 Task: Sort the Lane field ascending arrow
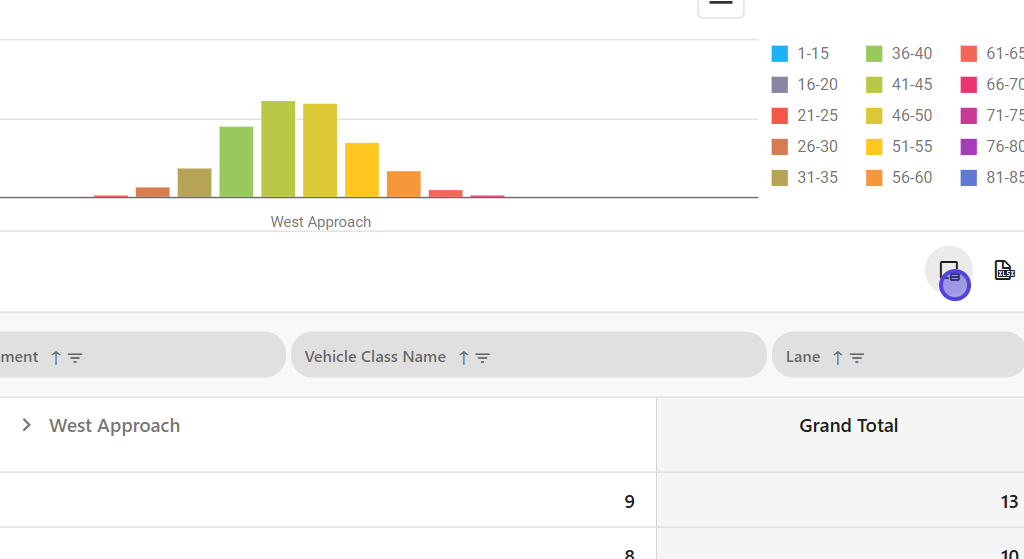(838, 357)
